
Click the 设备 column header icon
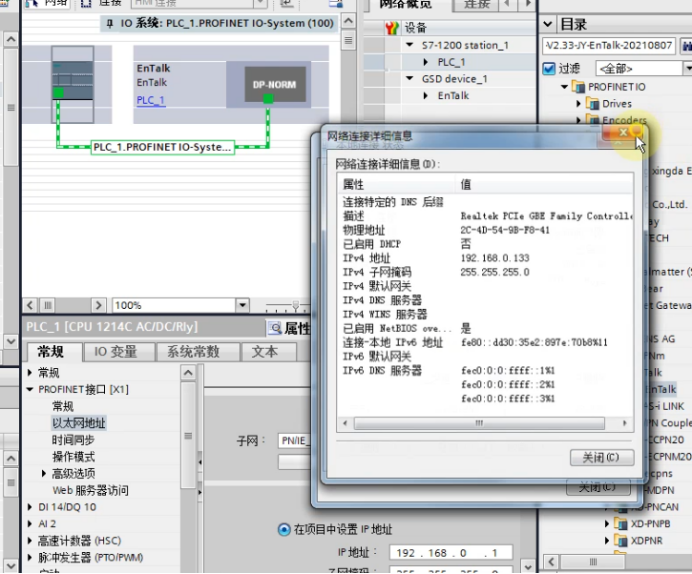pos(392,28)
